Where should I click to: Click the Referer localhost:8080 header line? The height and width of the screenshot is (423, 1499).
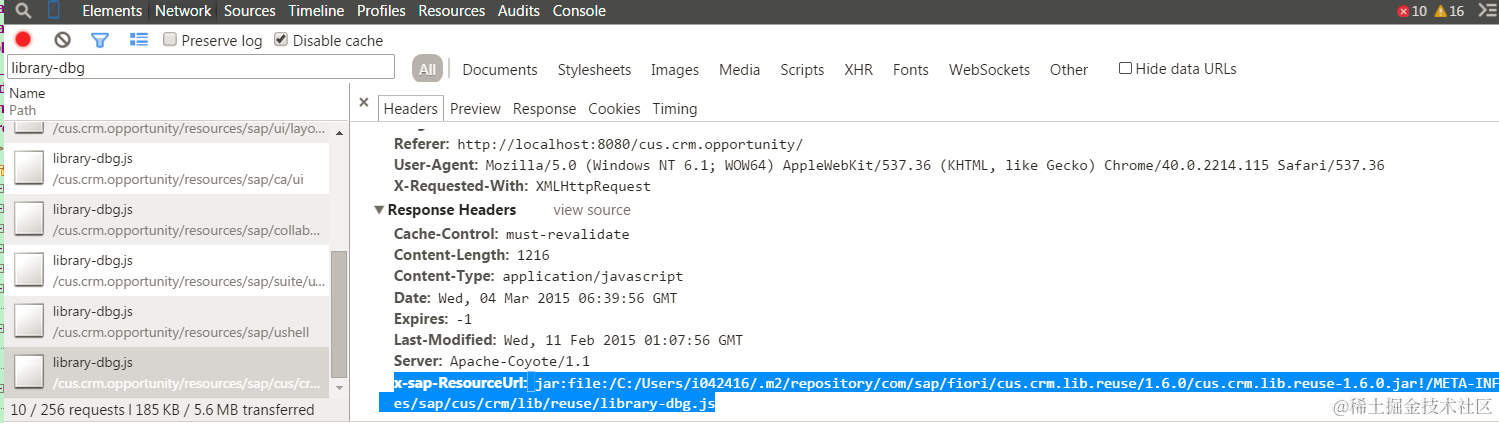598,144
